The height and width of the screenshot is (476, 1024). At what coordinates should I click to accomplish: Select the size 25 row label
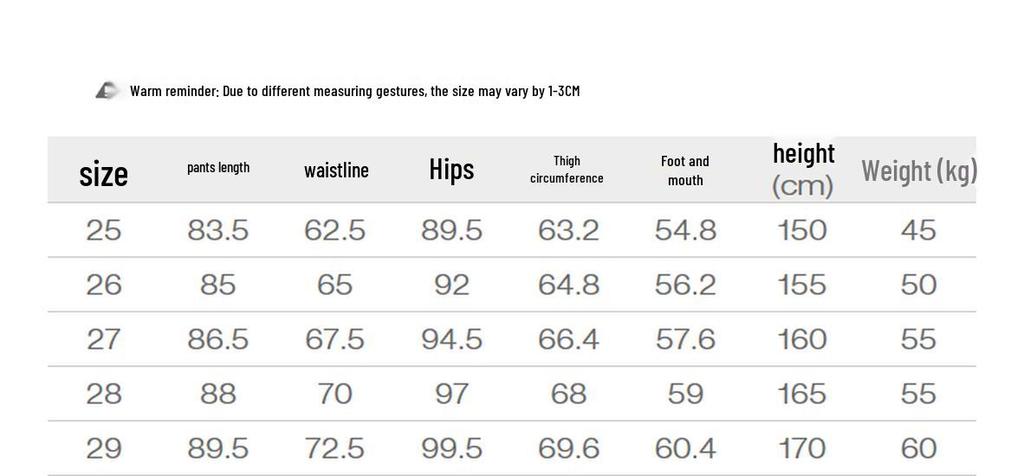pos(104,231)
